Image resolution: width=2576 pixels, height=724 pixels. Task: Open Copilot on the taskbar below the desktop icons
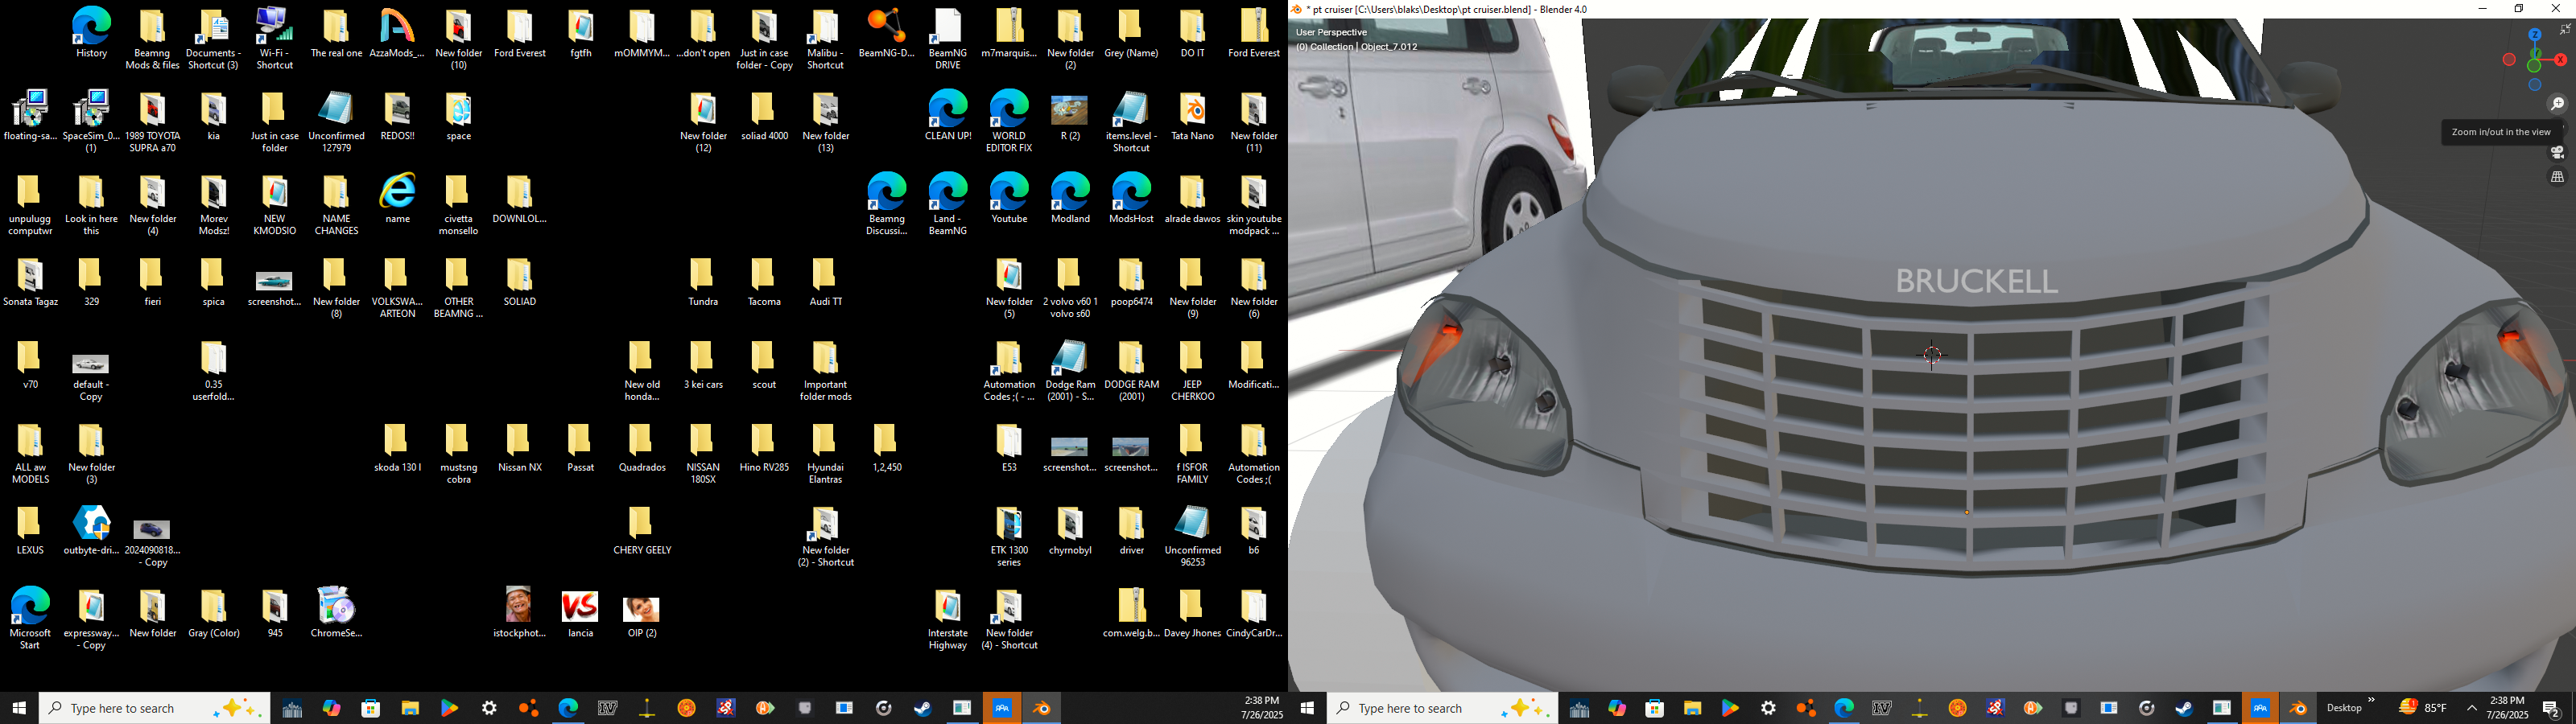331,709
